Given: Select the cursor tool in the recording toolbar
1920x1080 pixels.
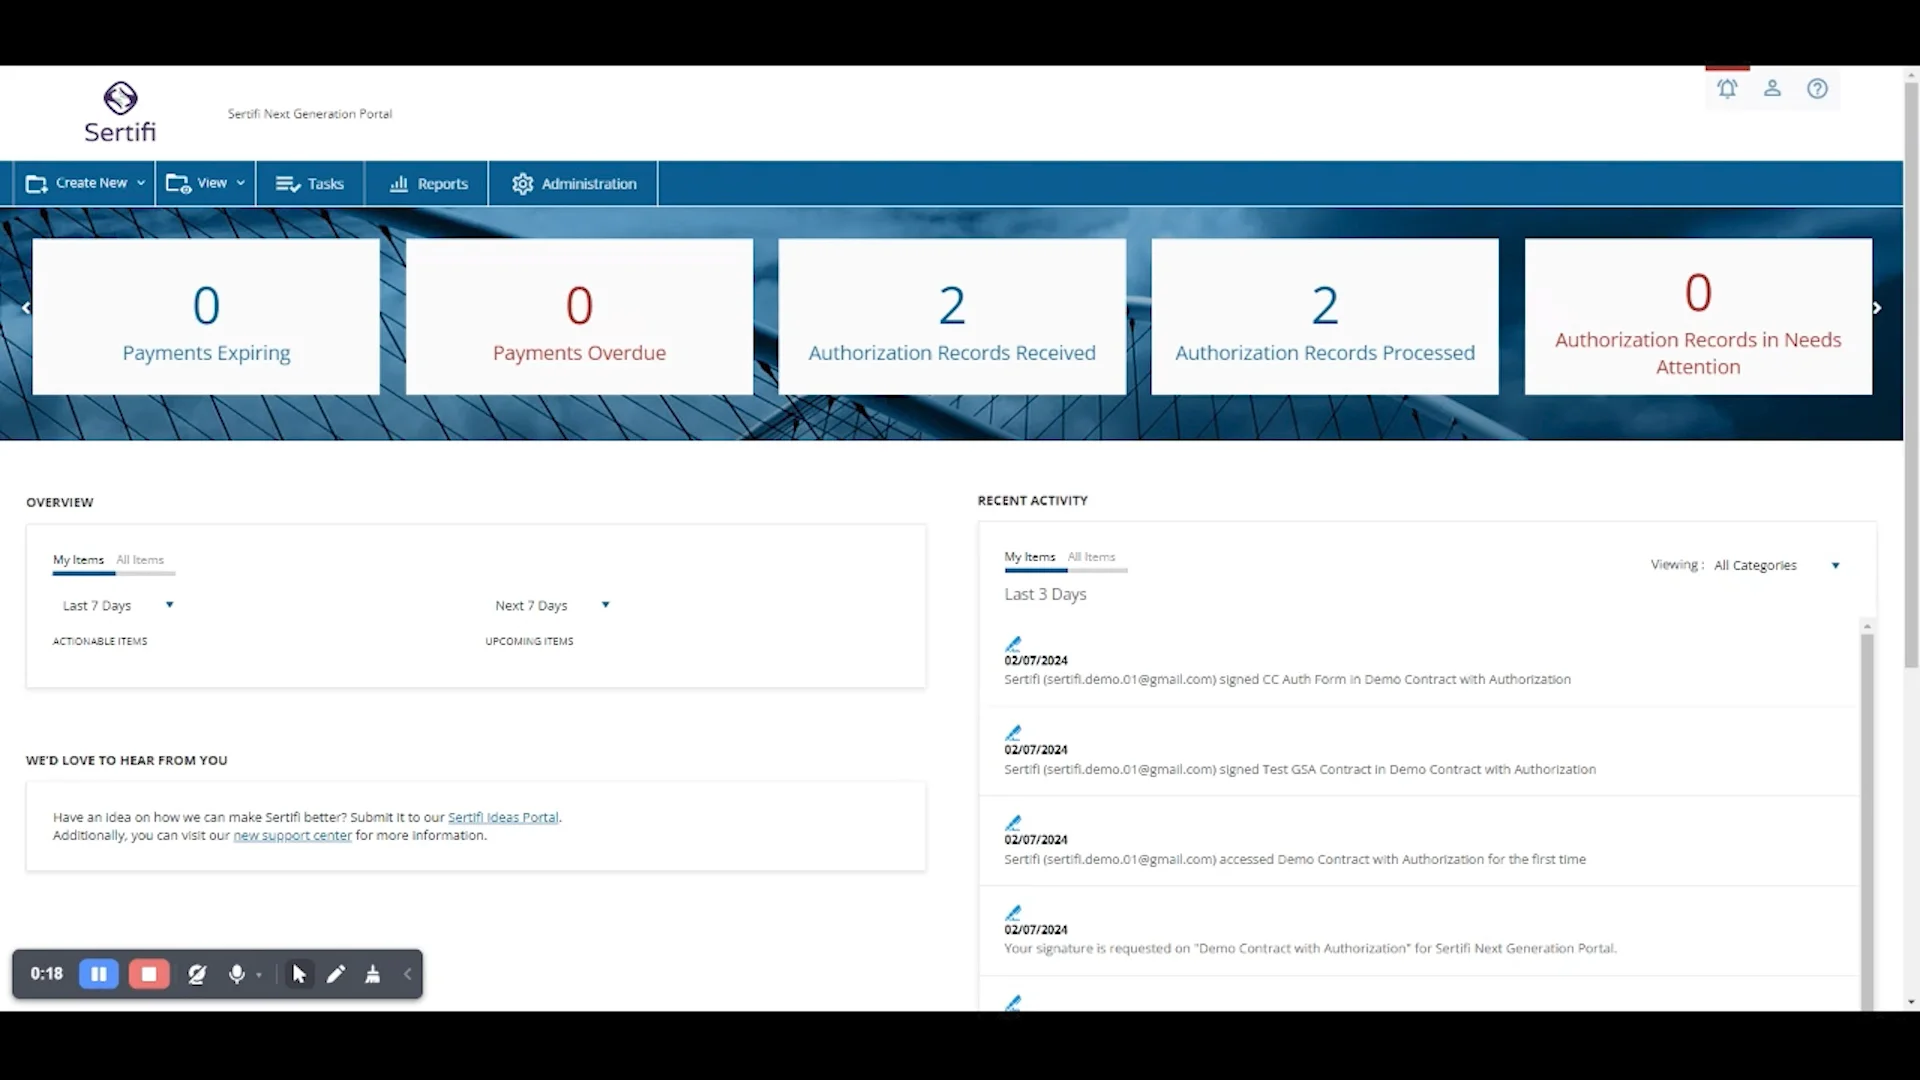Looking at the screenshot, I should tap(298, 974).
